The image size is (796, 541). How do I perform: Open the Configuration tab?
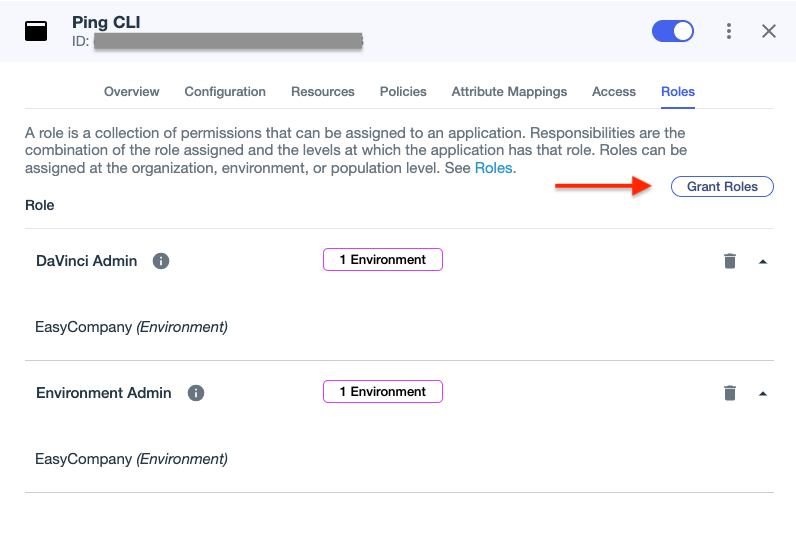225,91
